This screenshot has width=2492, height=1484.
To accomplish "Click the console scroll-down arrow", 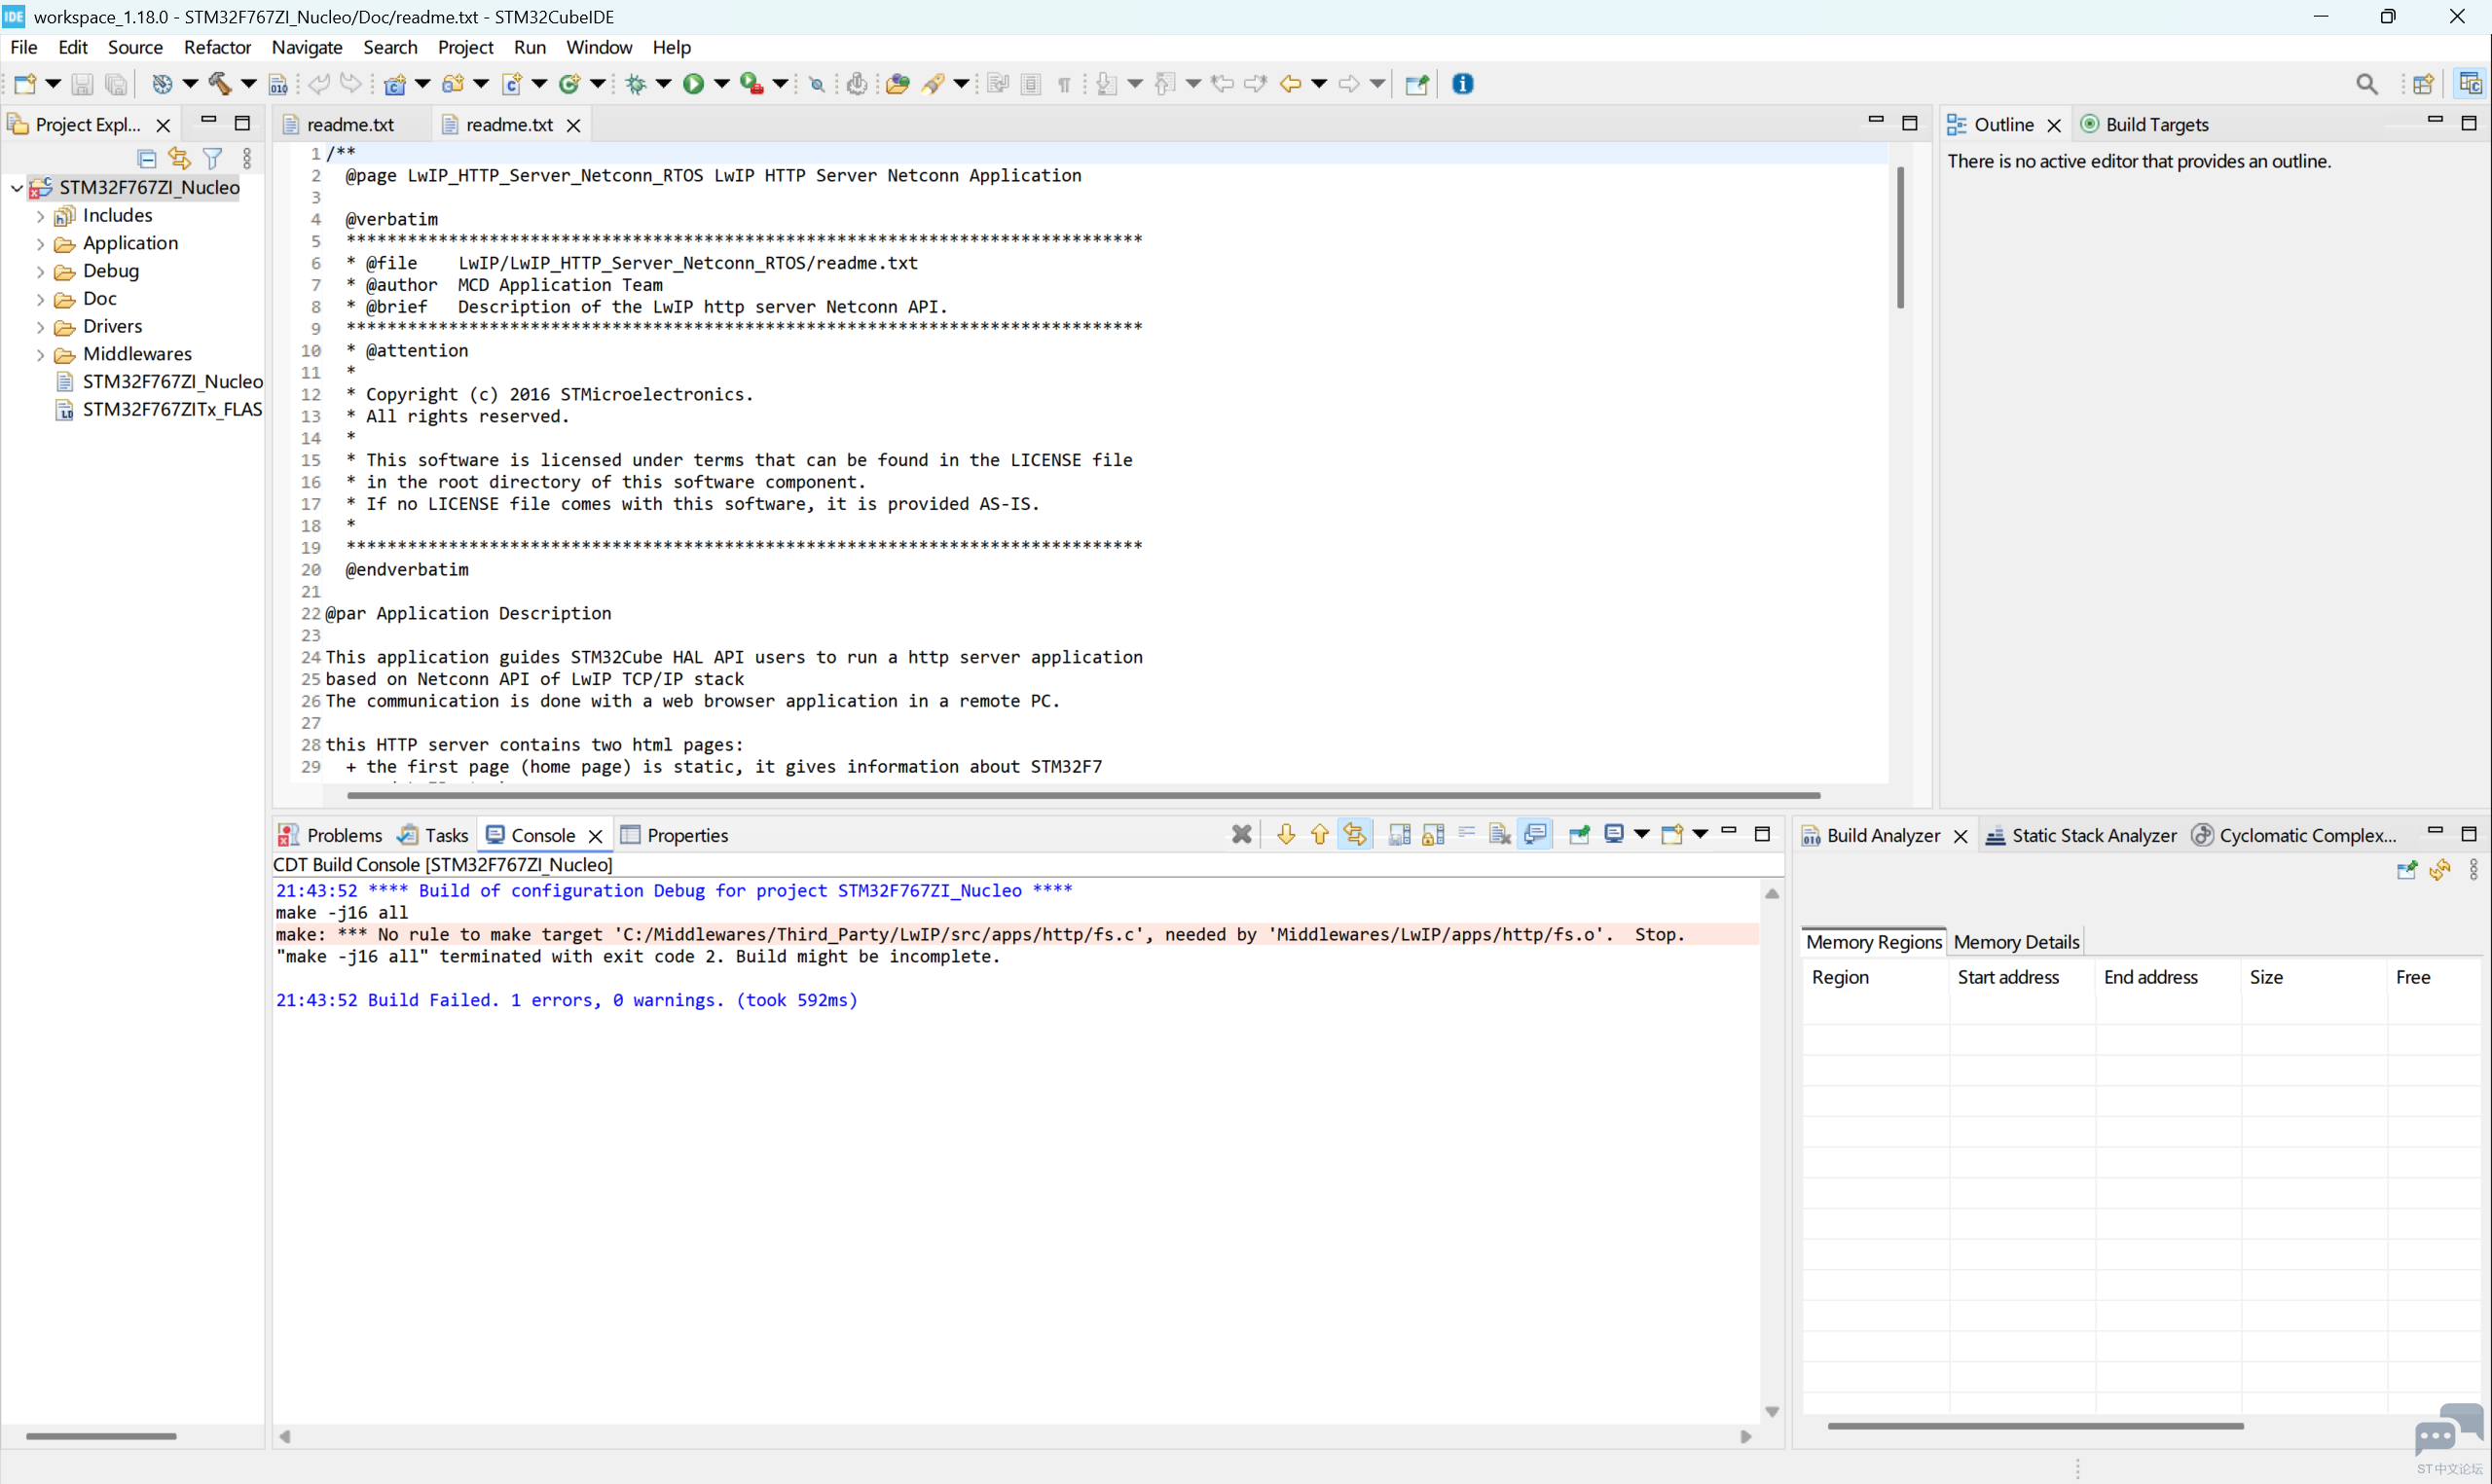I will pos(1771,1412).
